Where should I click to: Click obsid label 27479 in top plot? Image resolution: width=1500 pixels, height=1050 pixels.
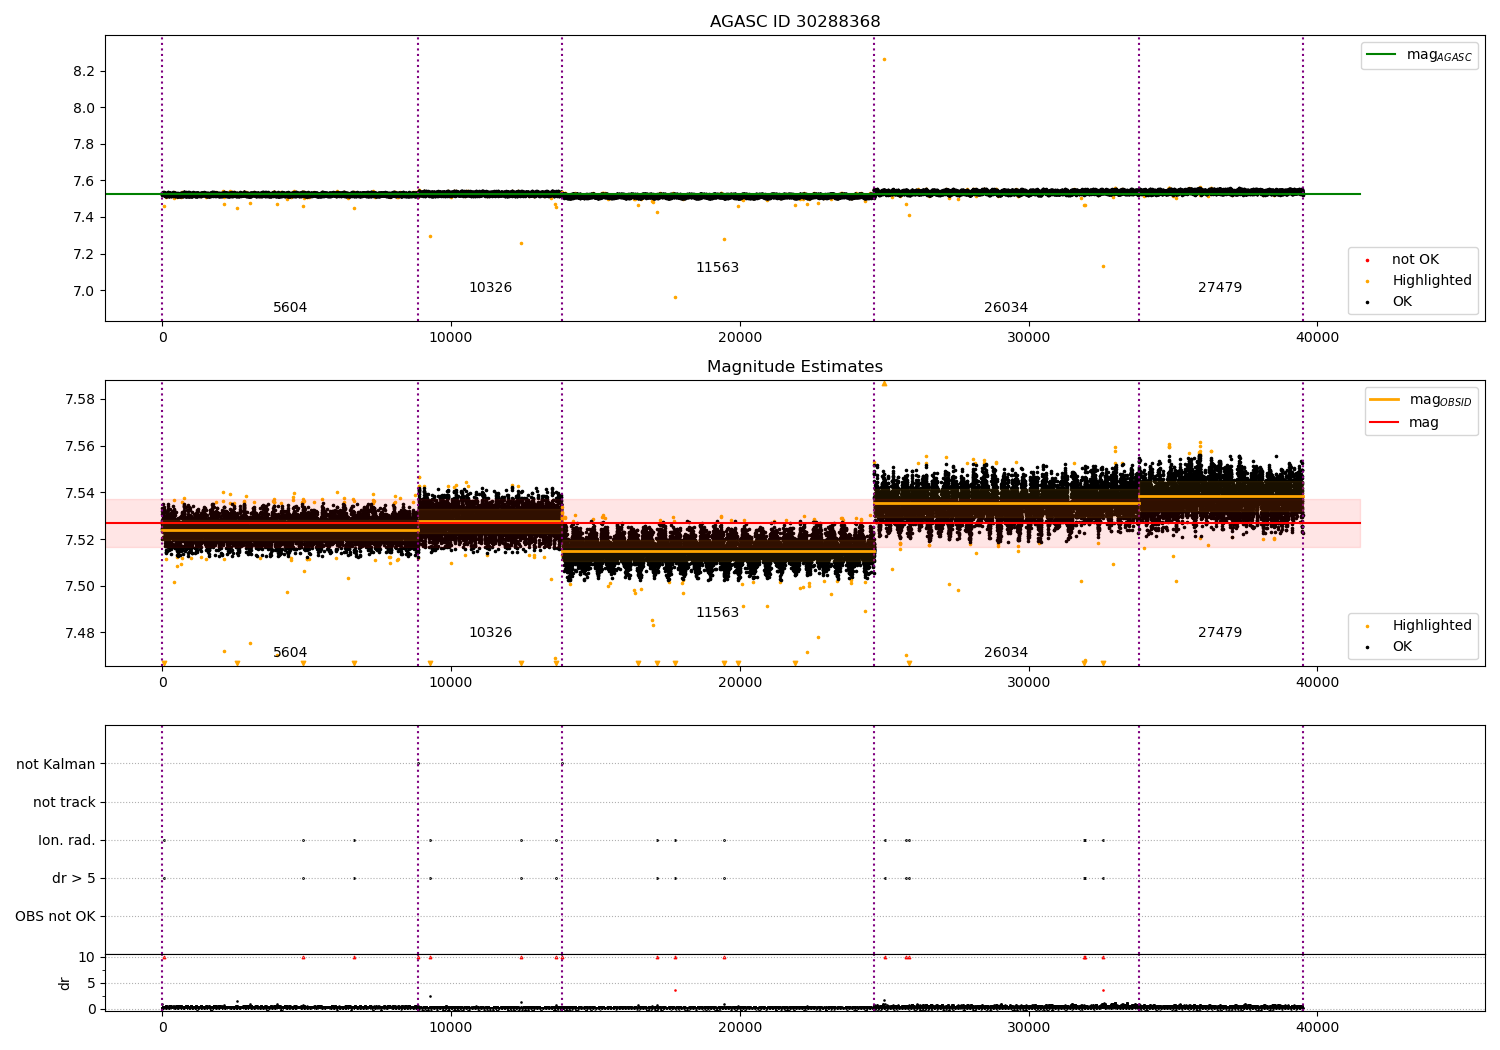[x=1220, y=288]
